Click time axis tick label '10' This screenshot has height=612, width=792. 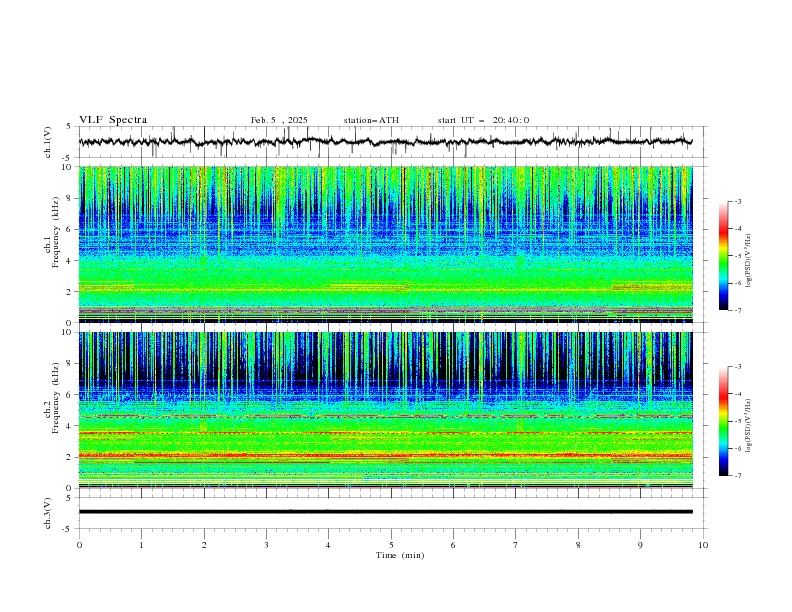(703, 545)
